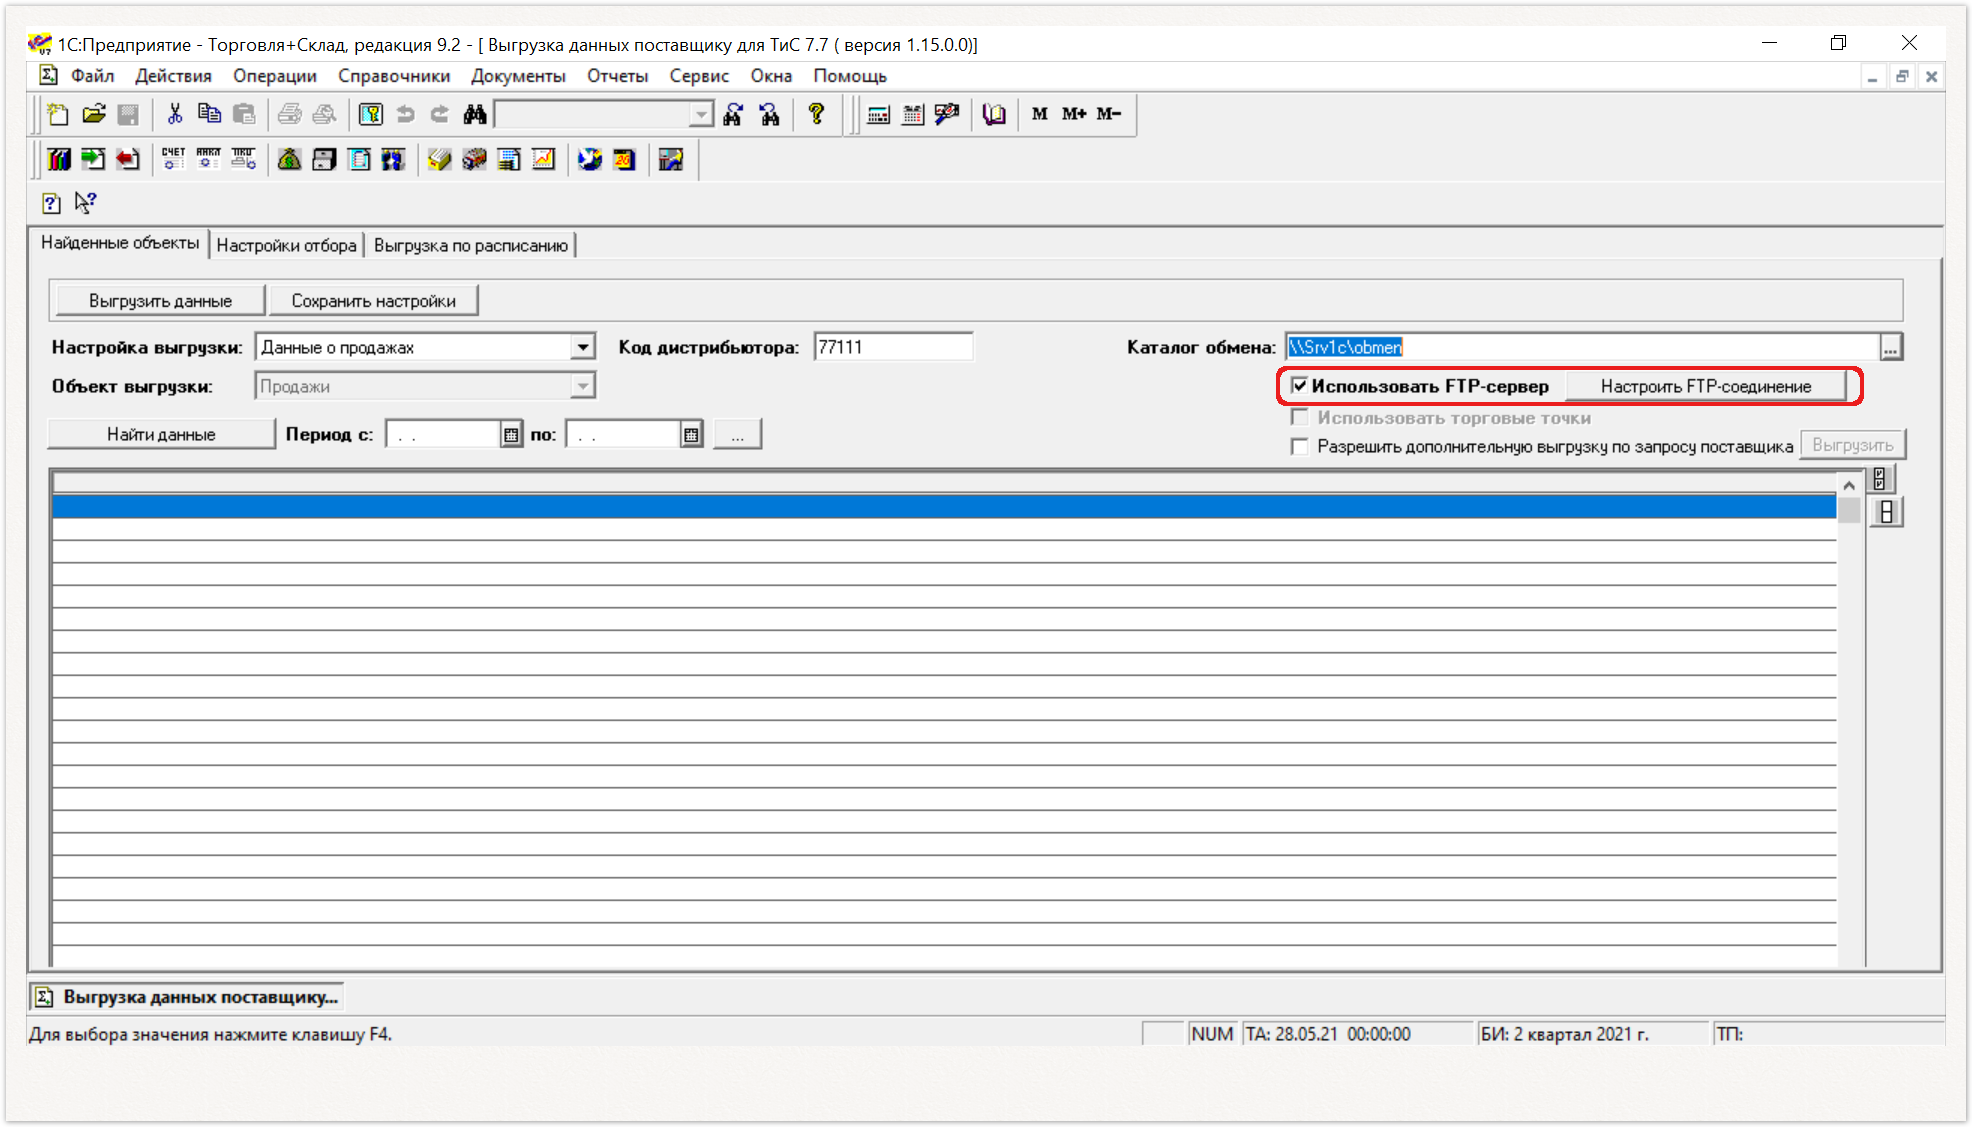Click the green arrow incoming document icon
This screenshot has width=1972, height=1127.
[x=93, y=159]
